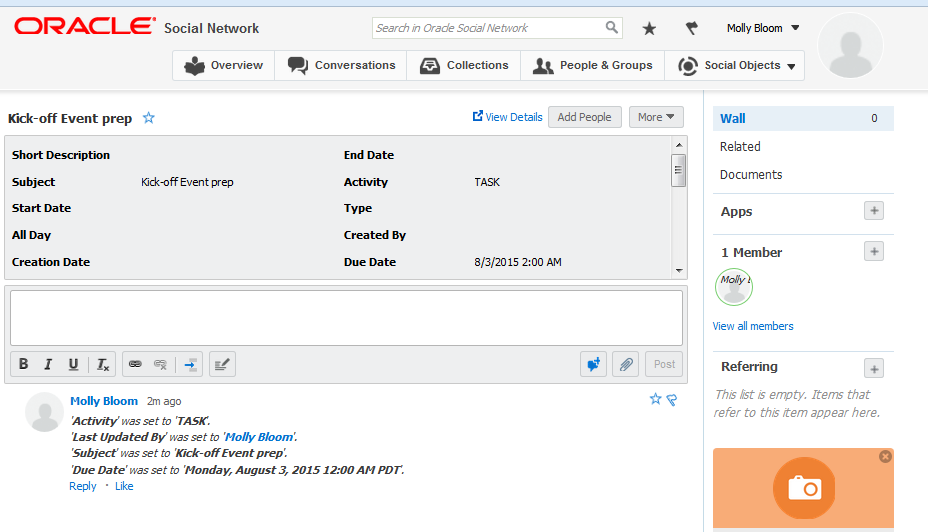Click the Add People button
The image size is (928, 532).
tap(585, 117)
